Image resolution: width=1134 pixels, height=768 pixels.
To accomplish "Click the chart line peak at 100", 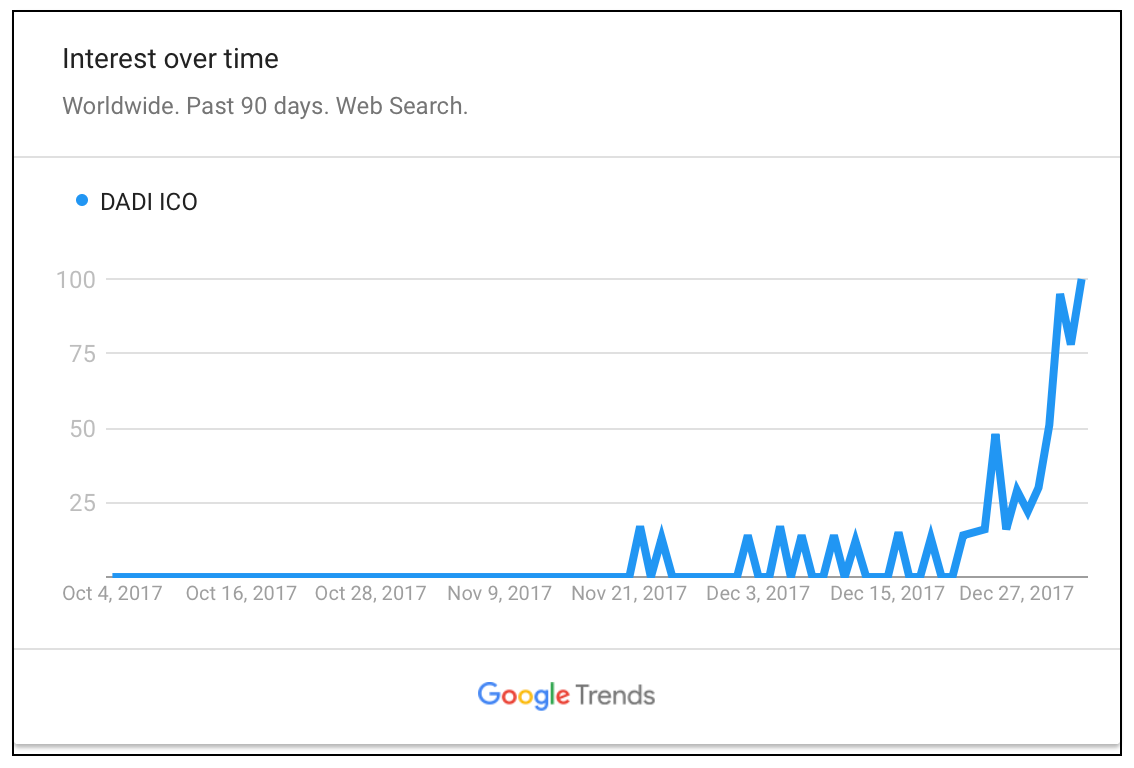I will coord(1082,281).
